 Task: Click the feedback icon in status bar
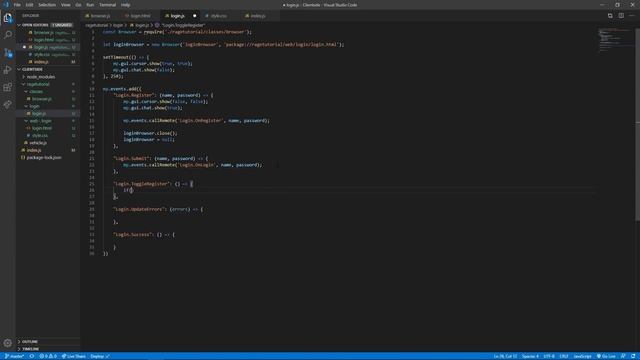(x=623, y=356)
